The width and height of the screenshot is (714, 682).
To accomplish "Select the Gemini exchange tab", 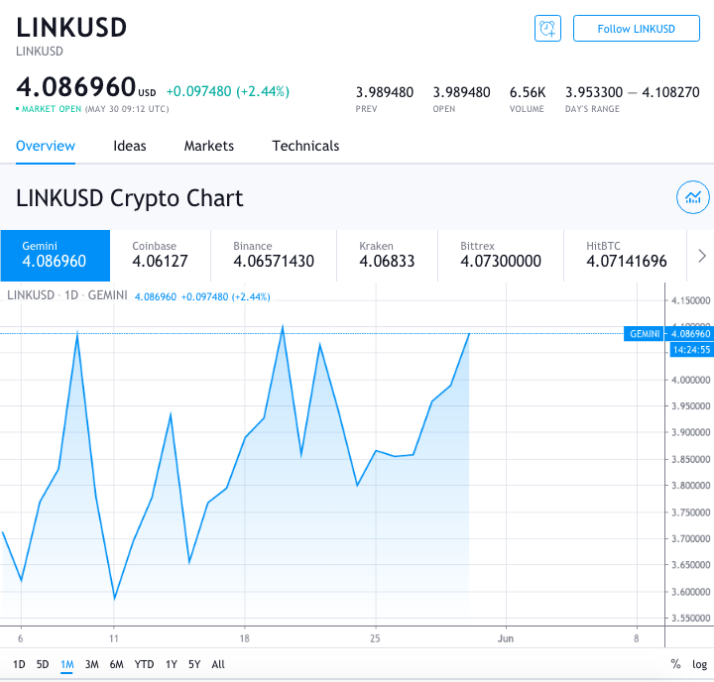I will 55,255.
